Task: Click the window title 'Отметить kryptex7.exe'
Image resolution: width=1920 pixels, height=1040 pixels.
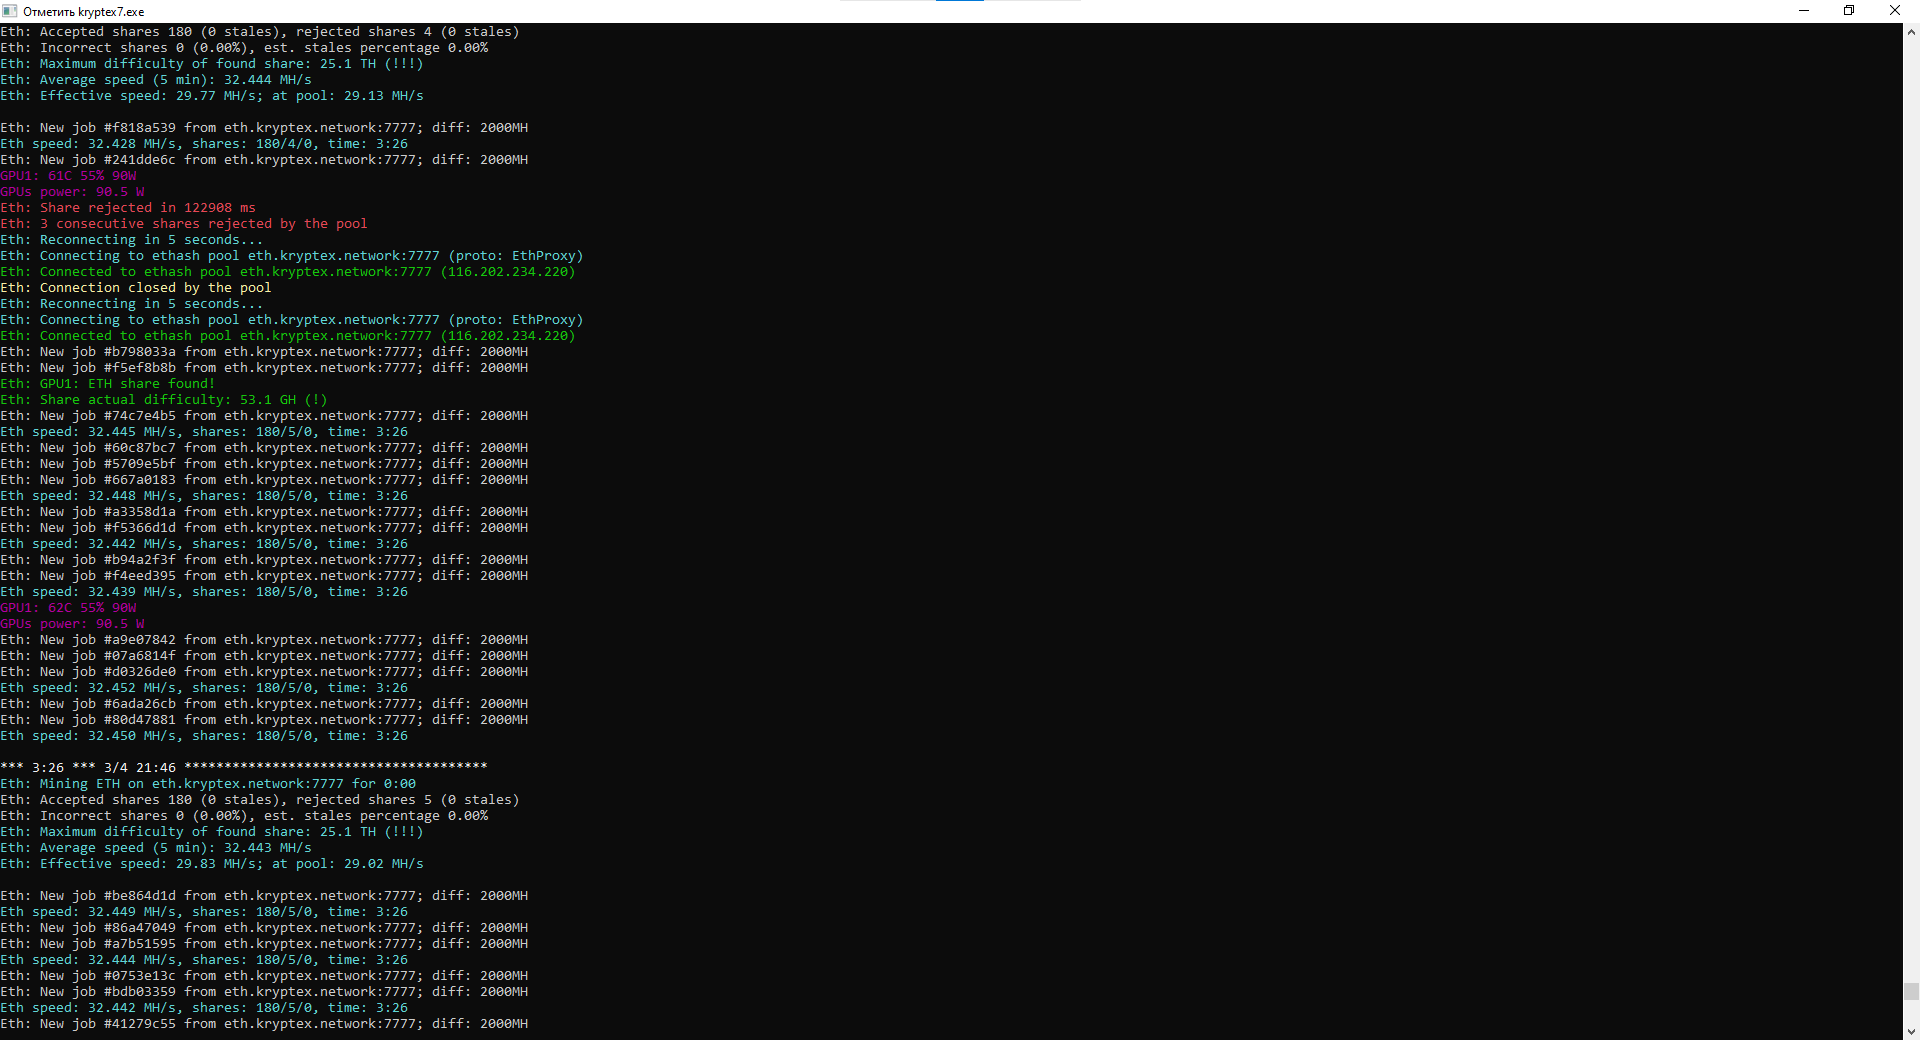Action: click(84, 12)
